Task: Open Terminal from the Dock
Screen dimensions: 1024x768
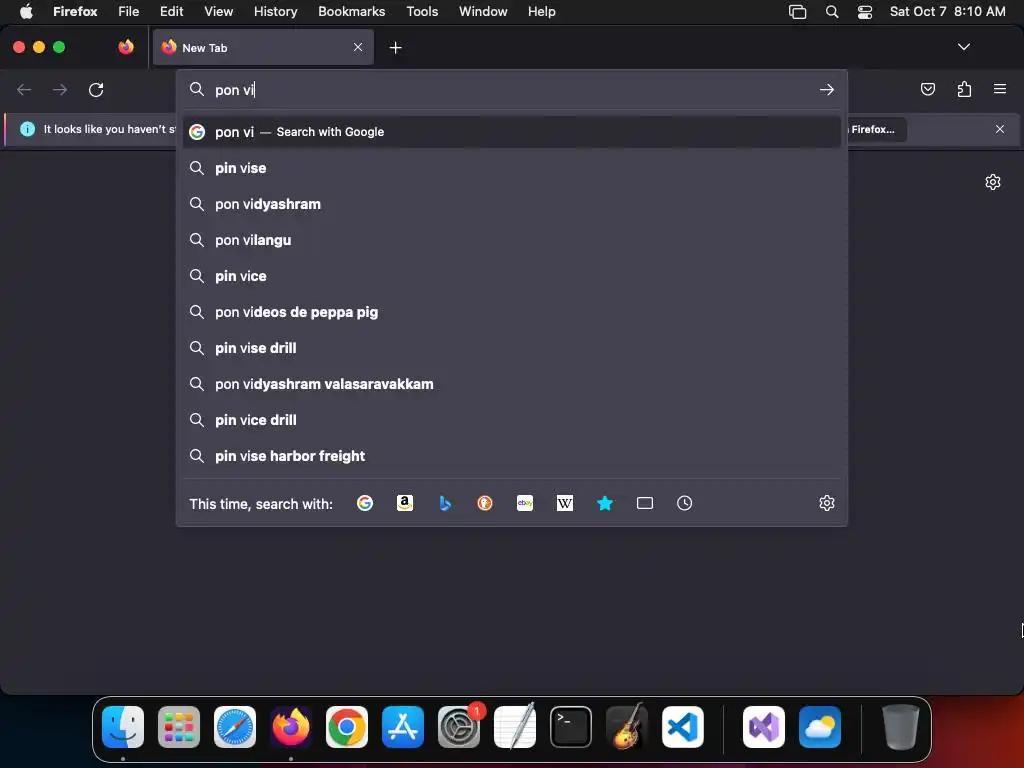Action: point(571,726)
